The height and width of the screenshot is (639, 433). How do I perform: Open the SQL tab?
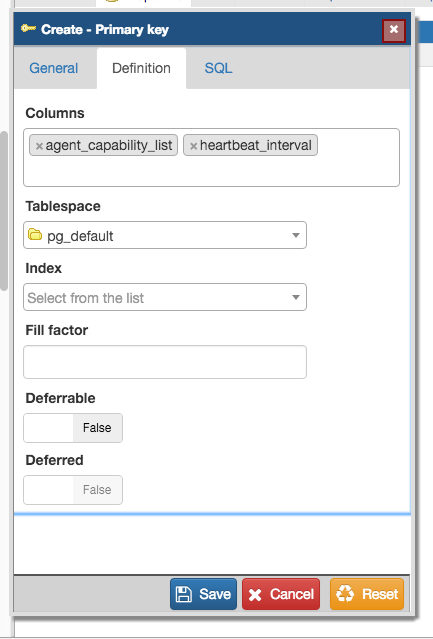coord(218,68)
